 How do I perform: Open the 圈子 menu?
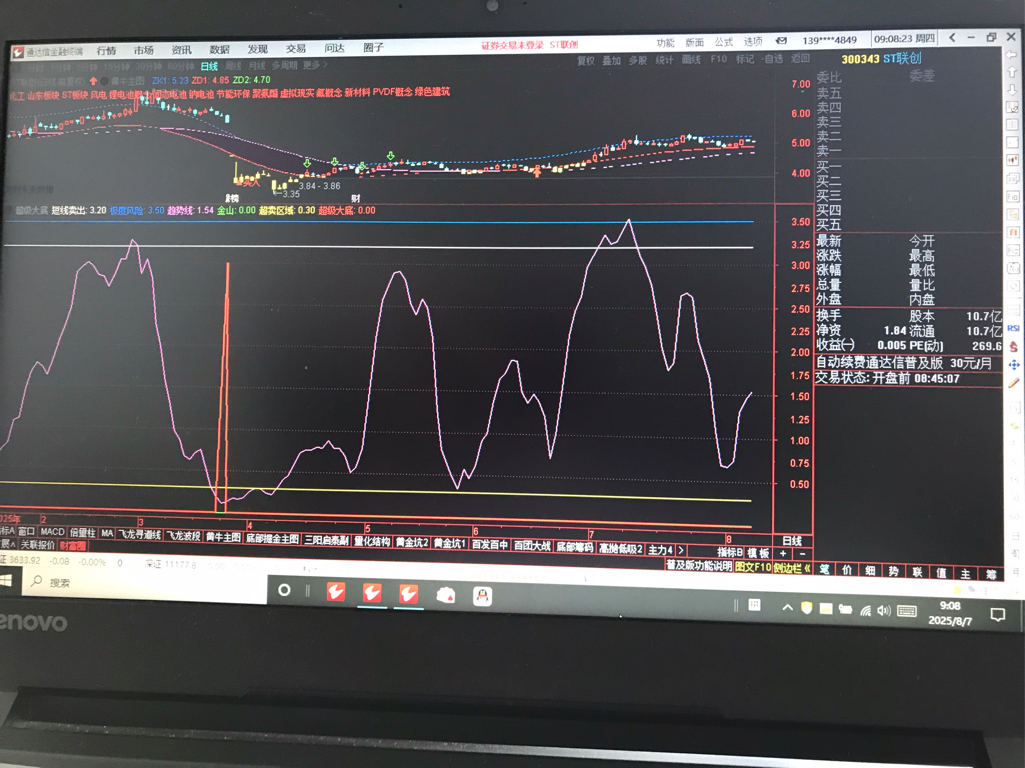[x=373, y=47]
